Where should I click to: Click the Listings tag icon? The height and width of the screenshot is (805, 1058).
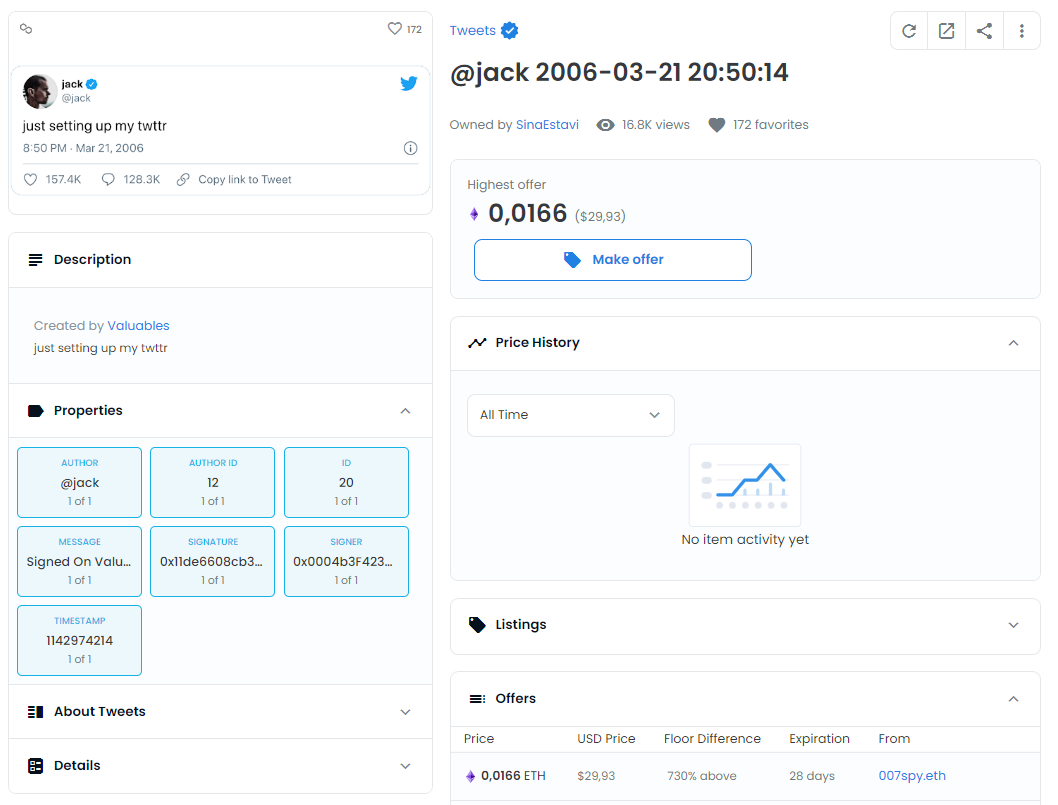tap(477, 625)
